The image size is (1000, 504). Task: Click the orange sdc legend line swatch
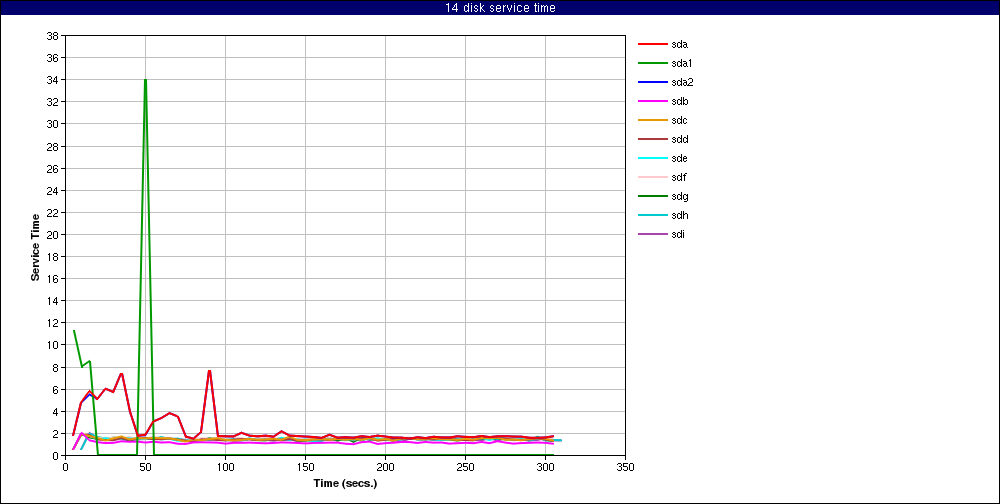652,121
